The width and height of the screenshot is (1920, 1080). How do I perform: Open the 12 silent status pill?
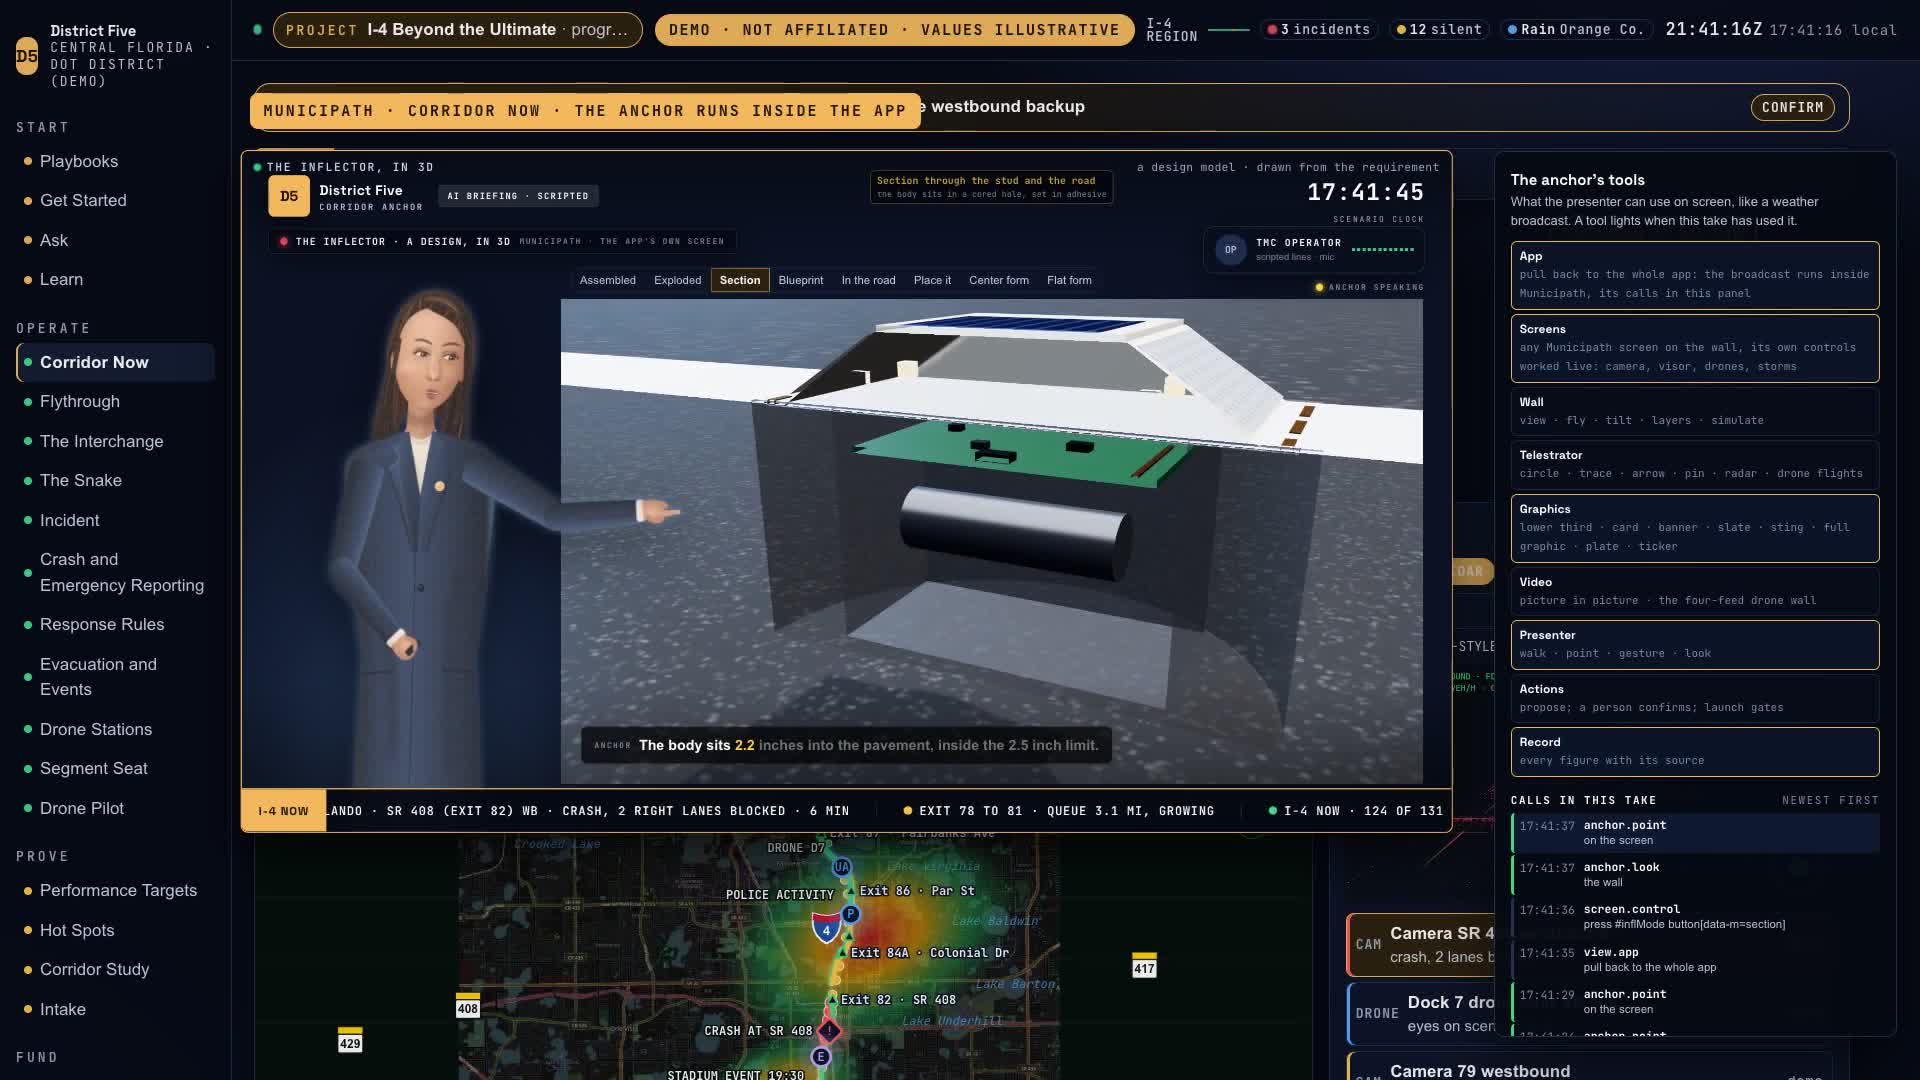(1440, 29)
